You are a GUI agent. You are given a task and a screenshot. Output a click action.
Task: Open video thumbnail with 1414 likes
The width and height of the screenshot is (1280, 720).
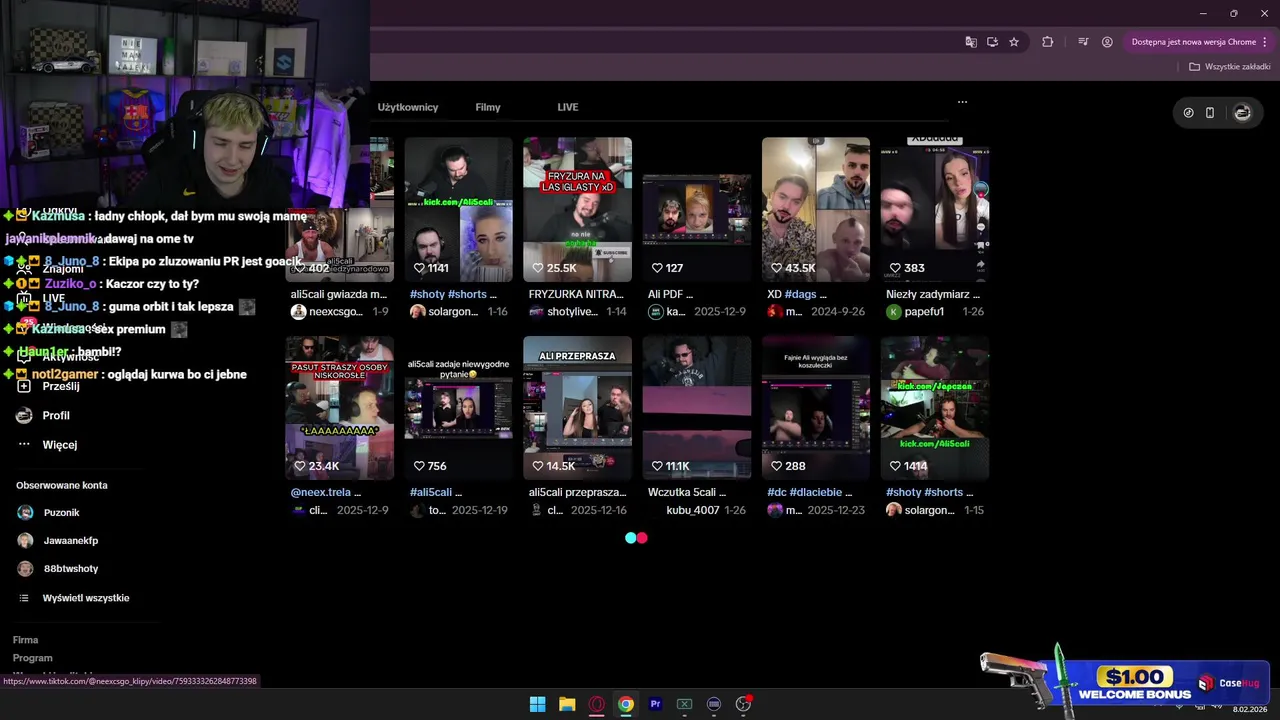click(934, 408)
